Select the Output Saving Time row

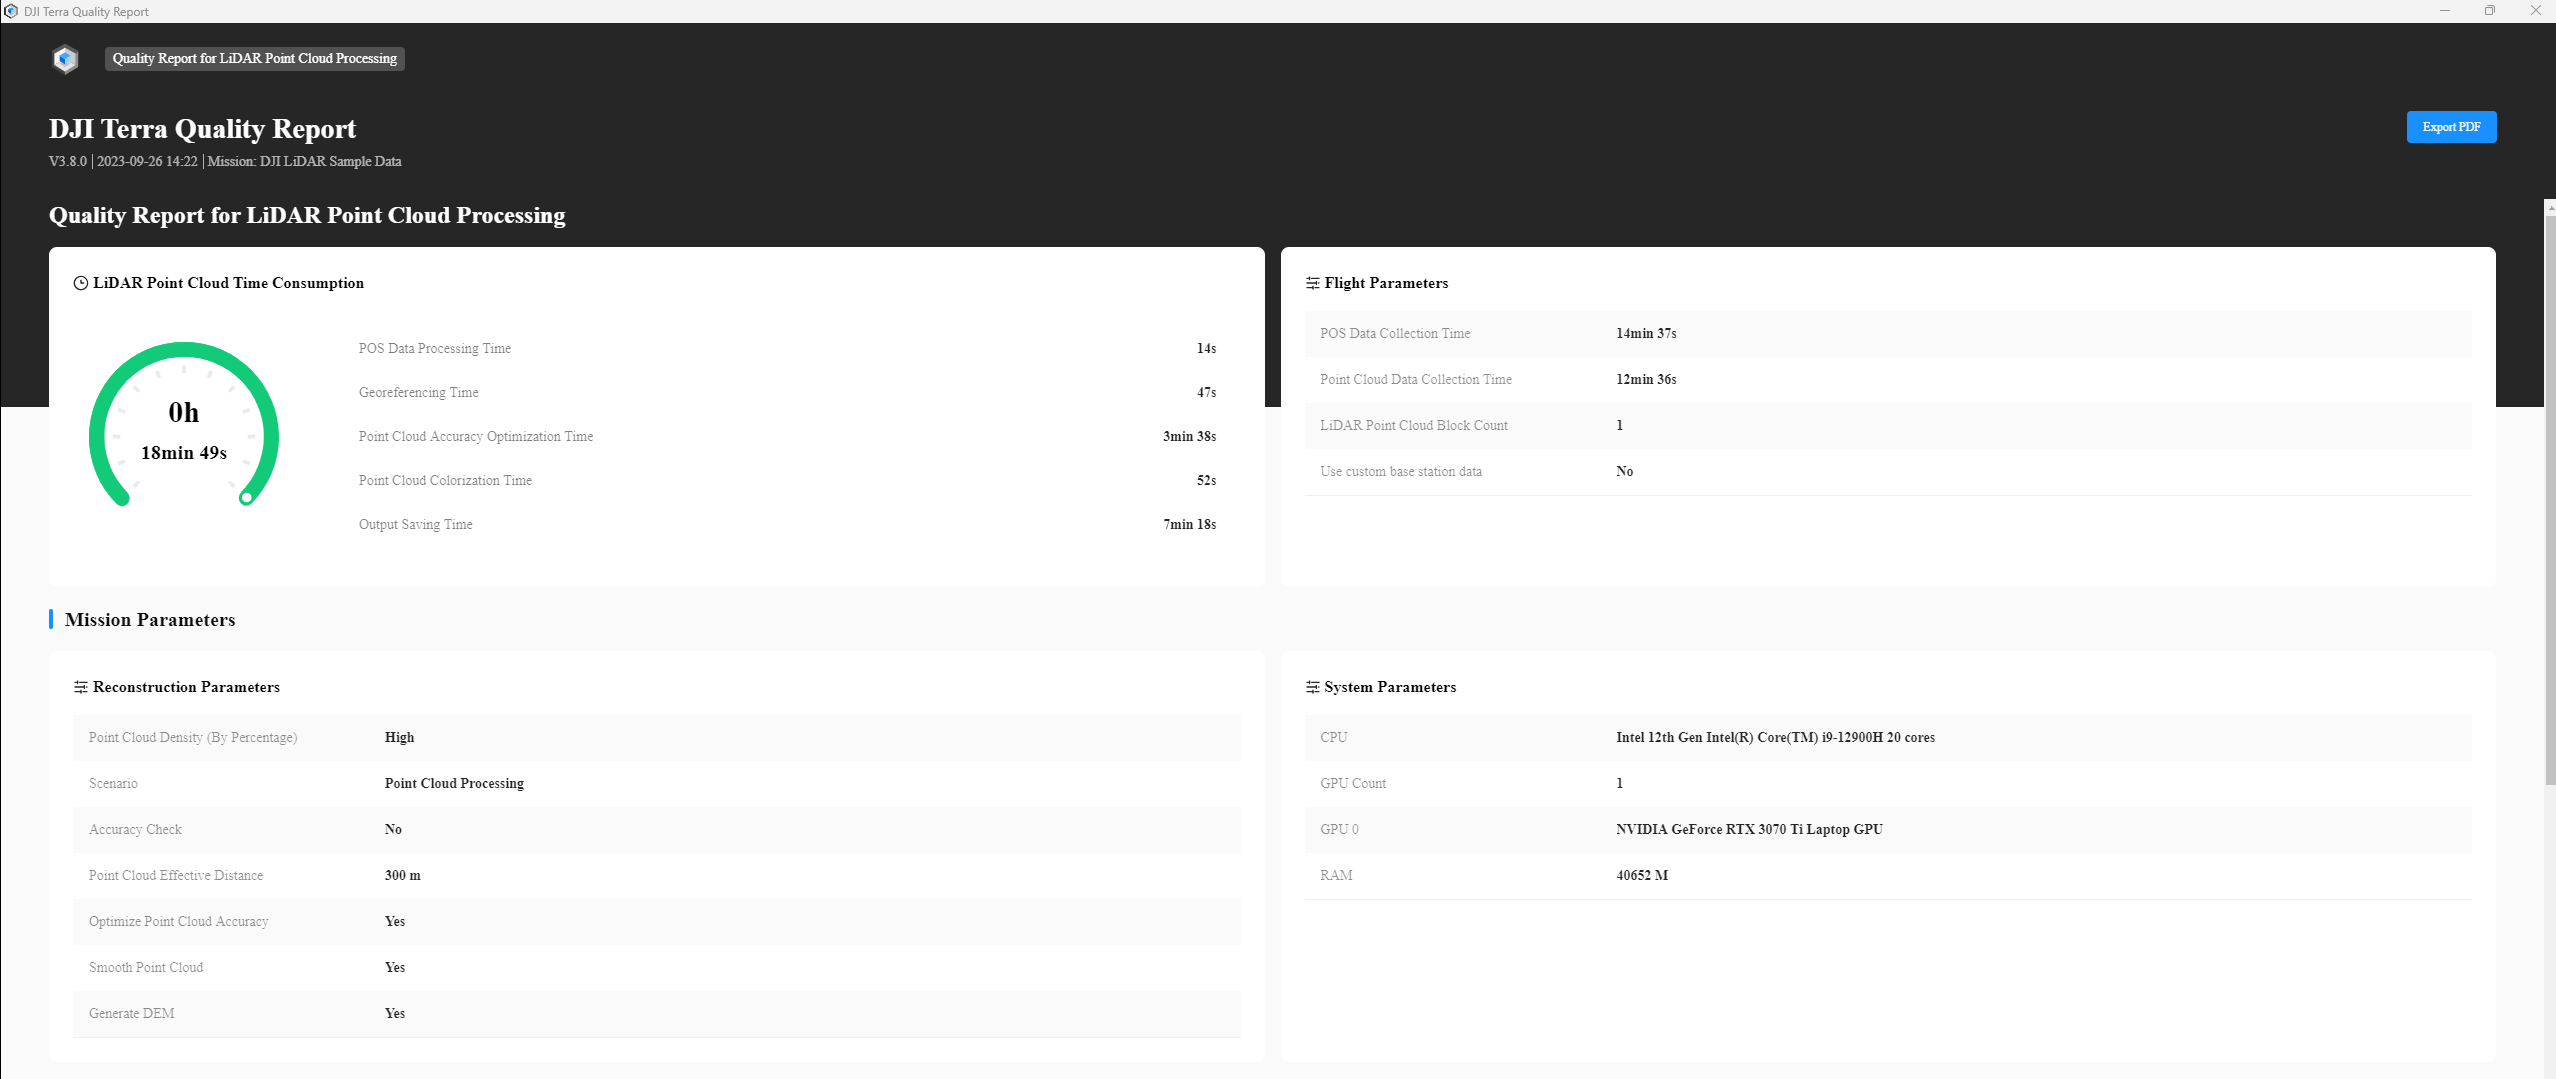pos(787,524)
